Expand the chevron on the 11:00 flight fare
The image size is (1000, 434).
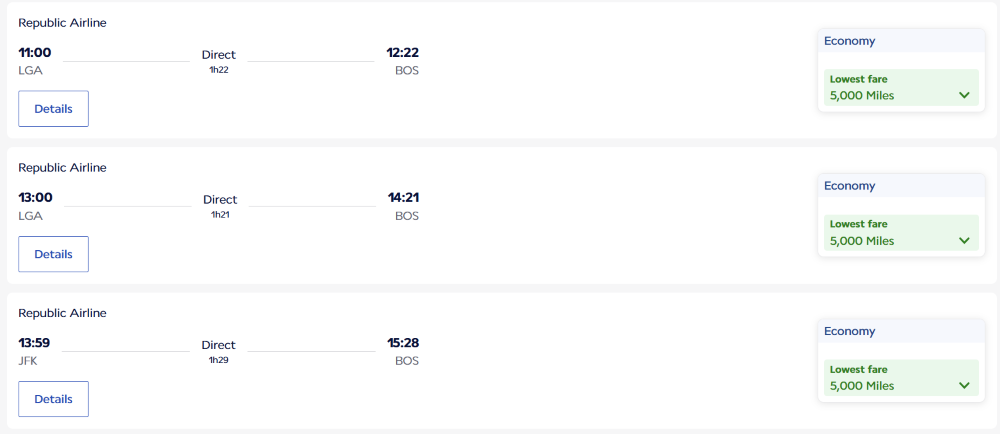[964, 95]
